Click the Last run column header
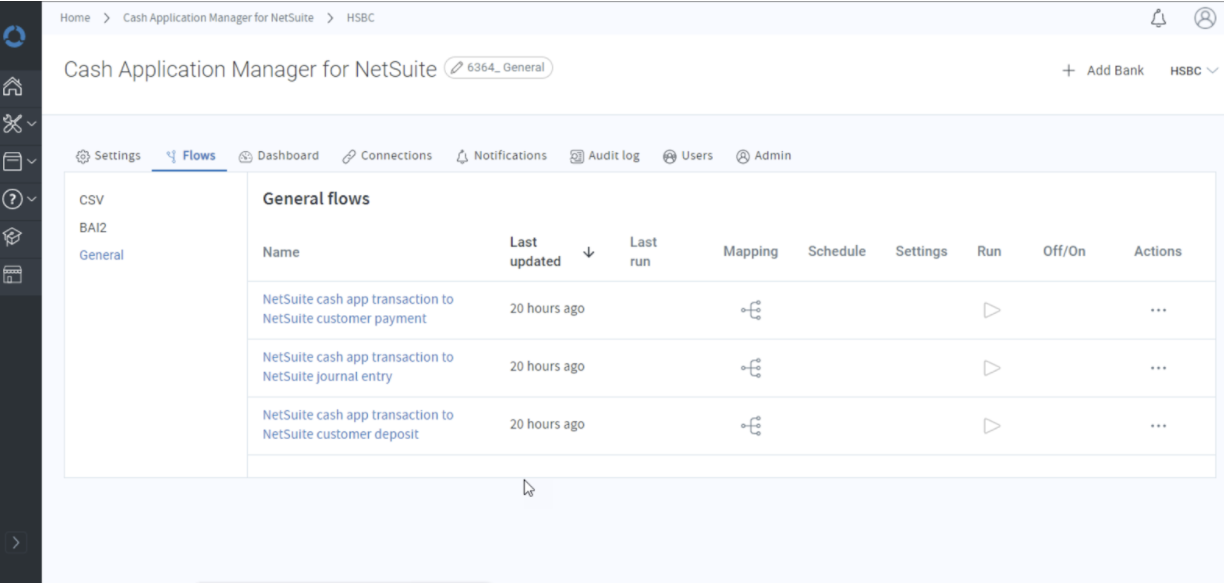The image size is (1224, 588). (643, 251)
